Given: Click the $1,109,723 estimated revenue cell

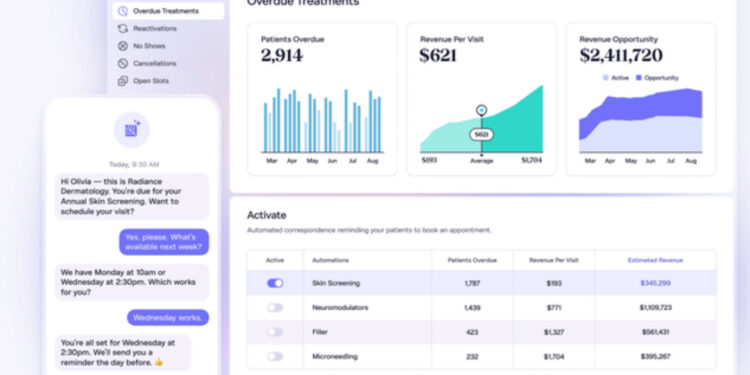Looking at the screenshot, I should pyautogui.click(x=655, y=308).
